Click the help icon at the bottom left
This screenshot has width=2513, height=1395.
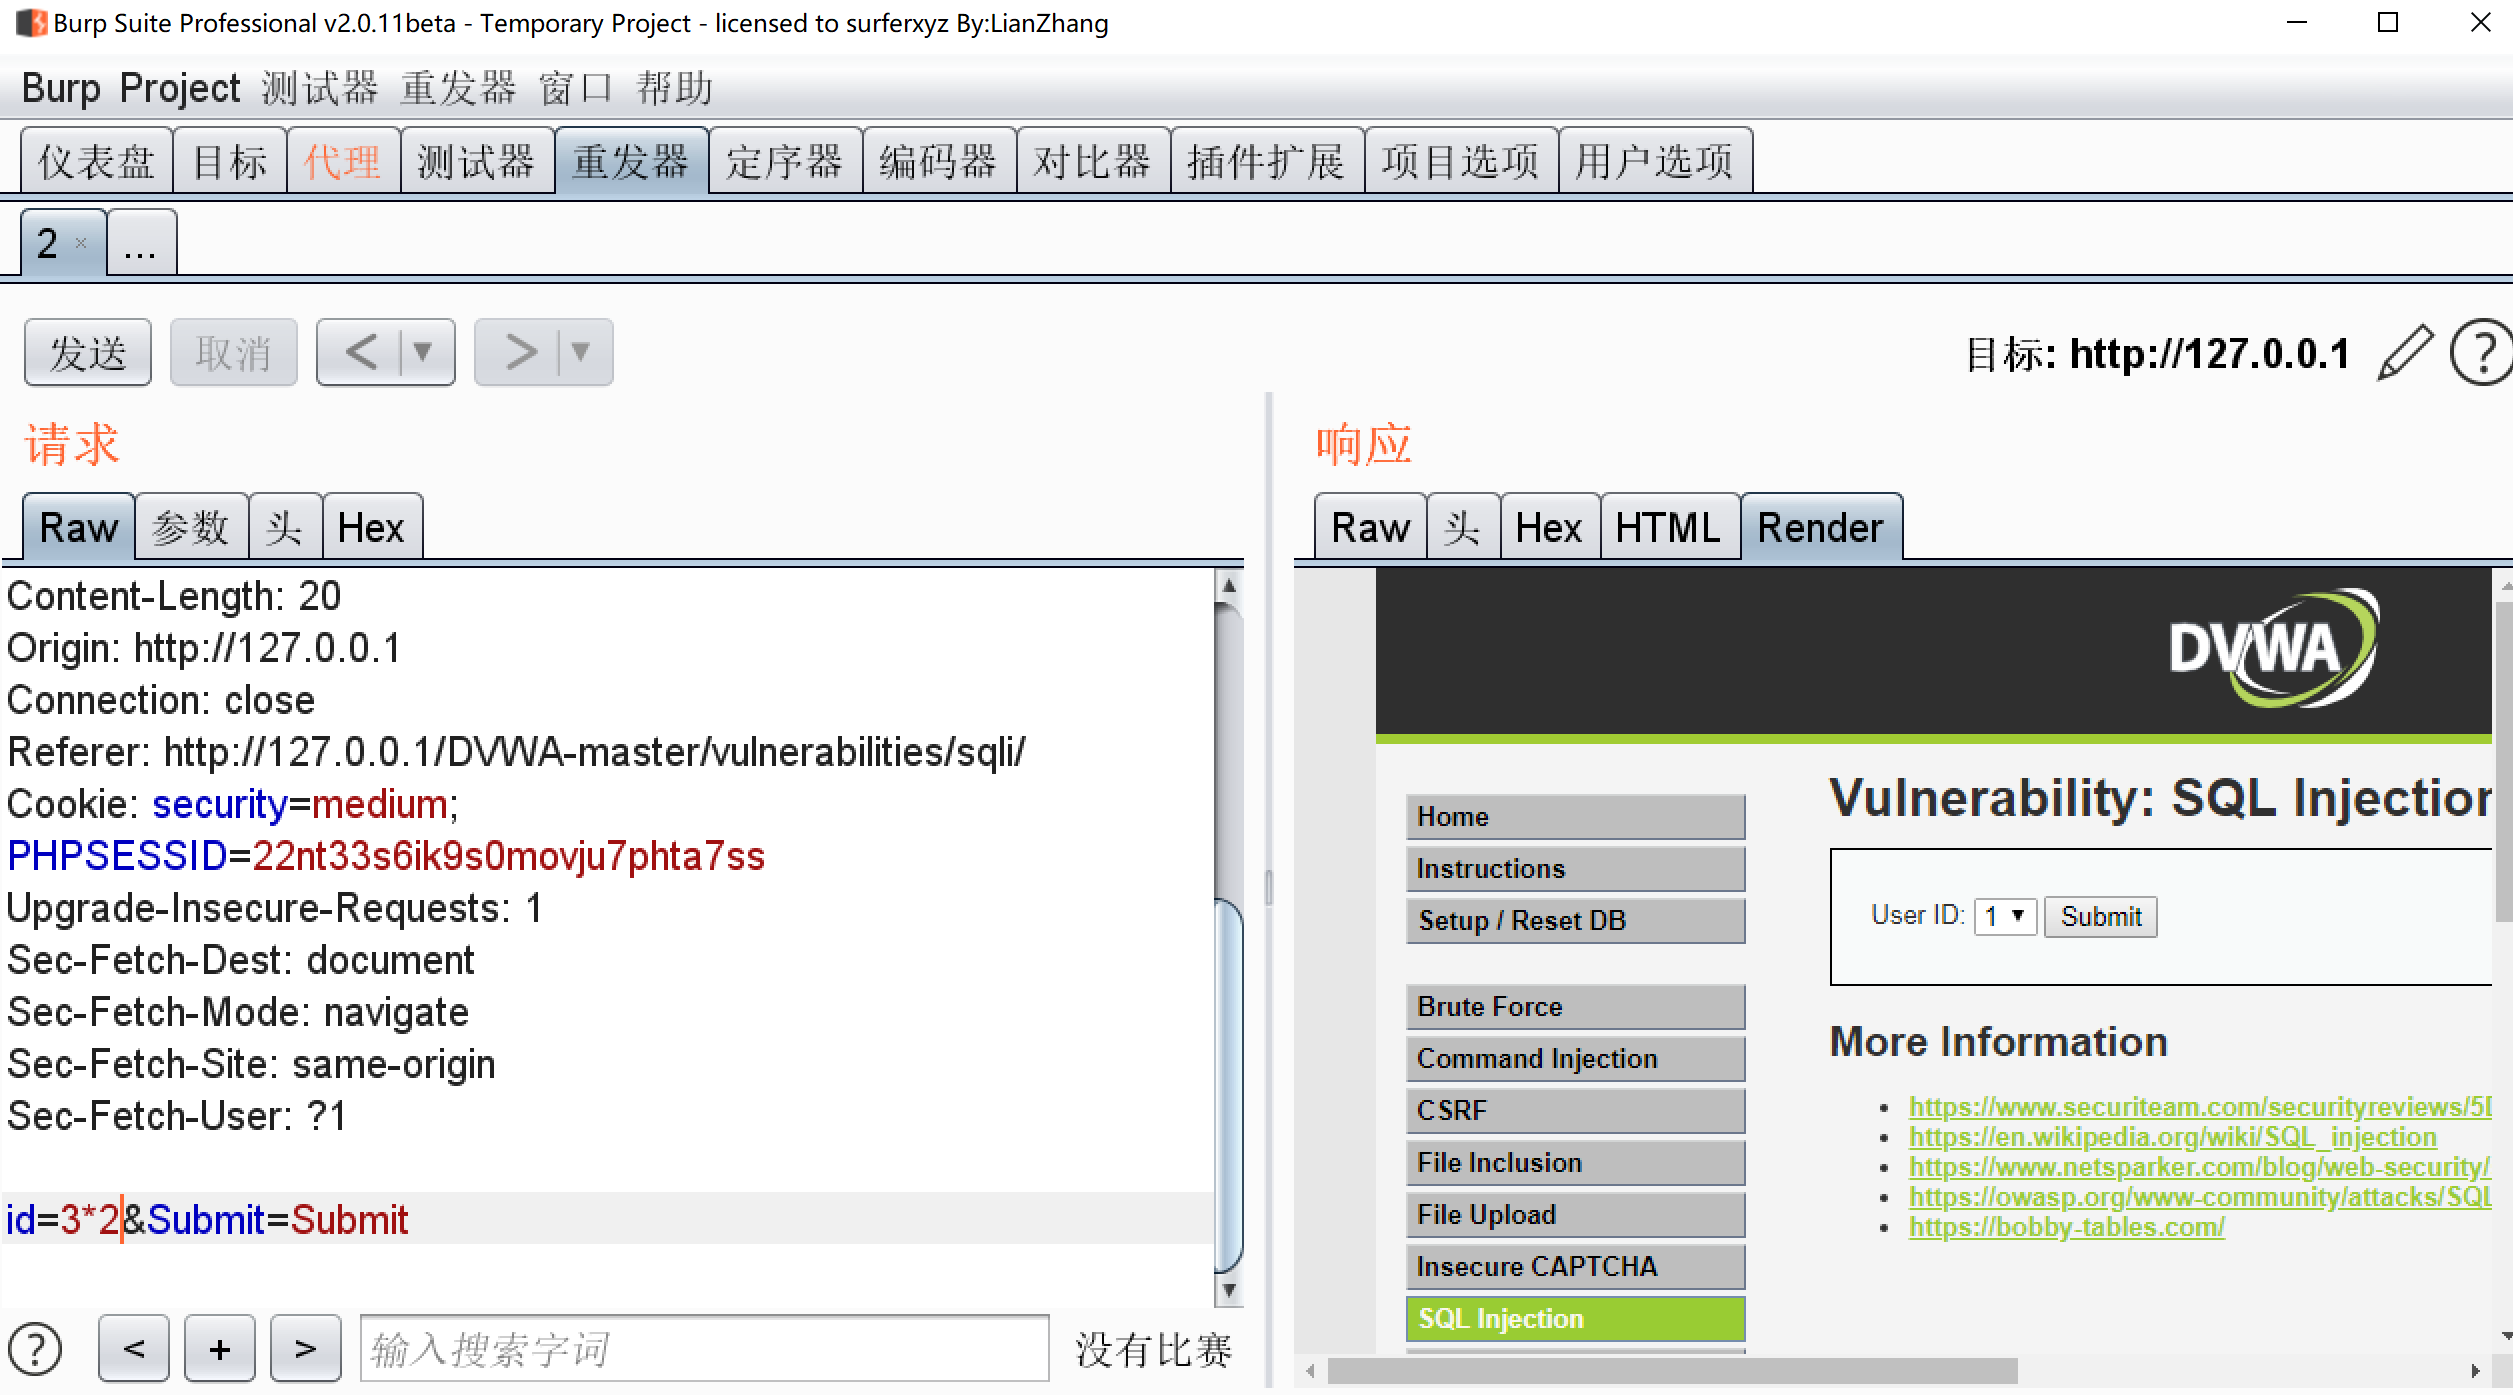tap(33, 1348)
